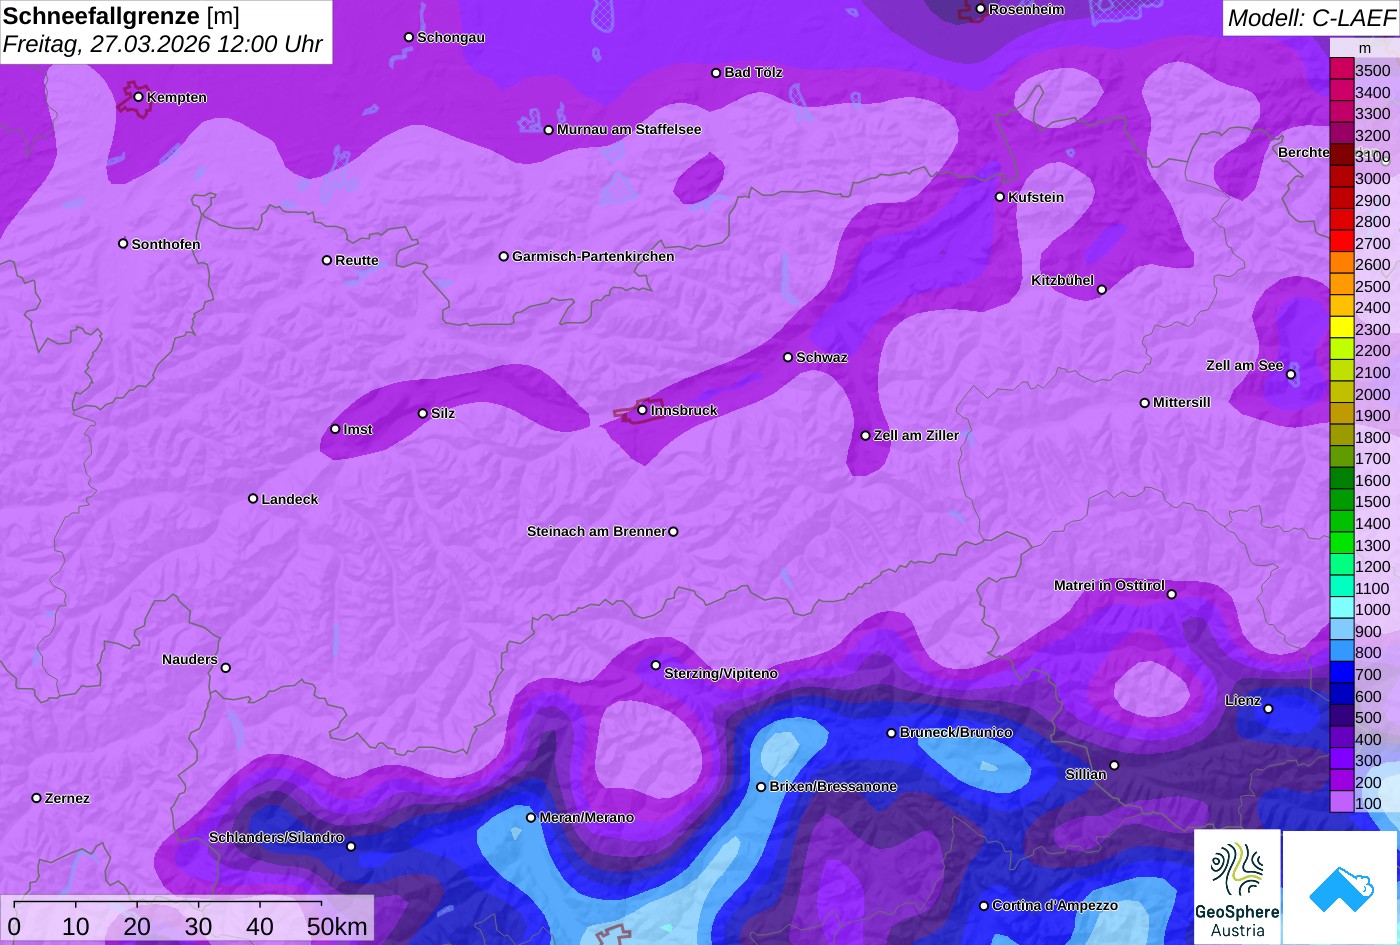Click the 2800 m red legend color
This screenshot has height=945, width=1400.
click(1341, 221)
